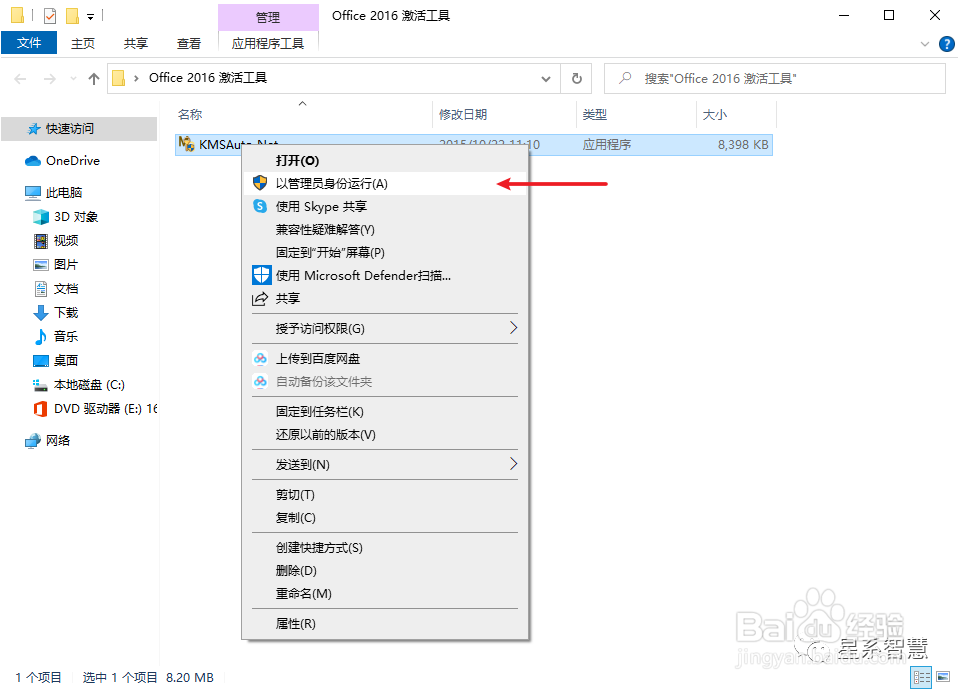Open the quick access toolbar customize dropdown
Screen dimensions: 959x690
[91, 17]
